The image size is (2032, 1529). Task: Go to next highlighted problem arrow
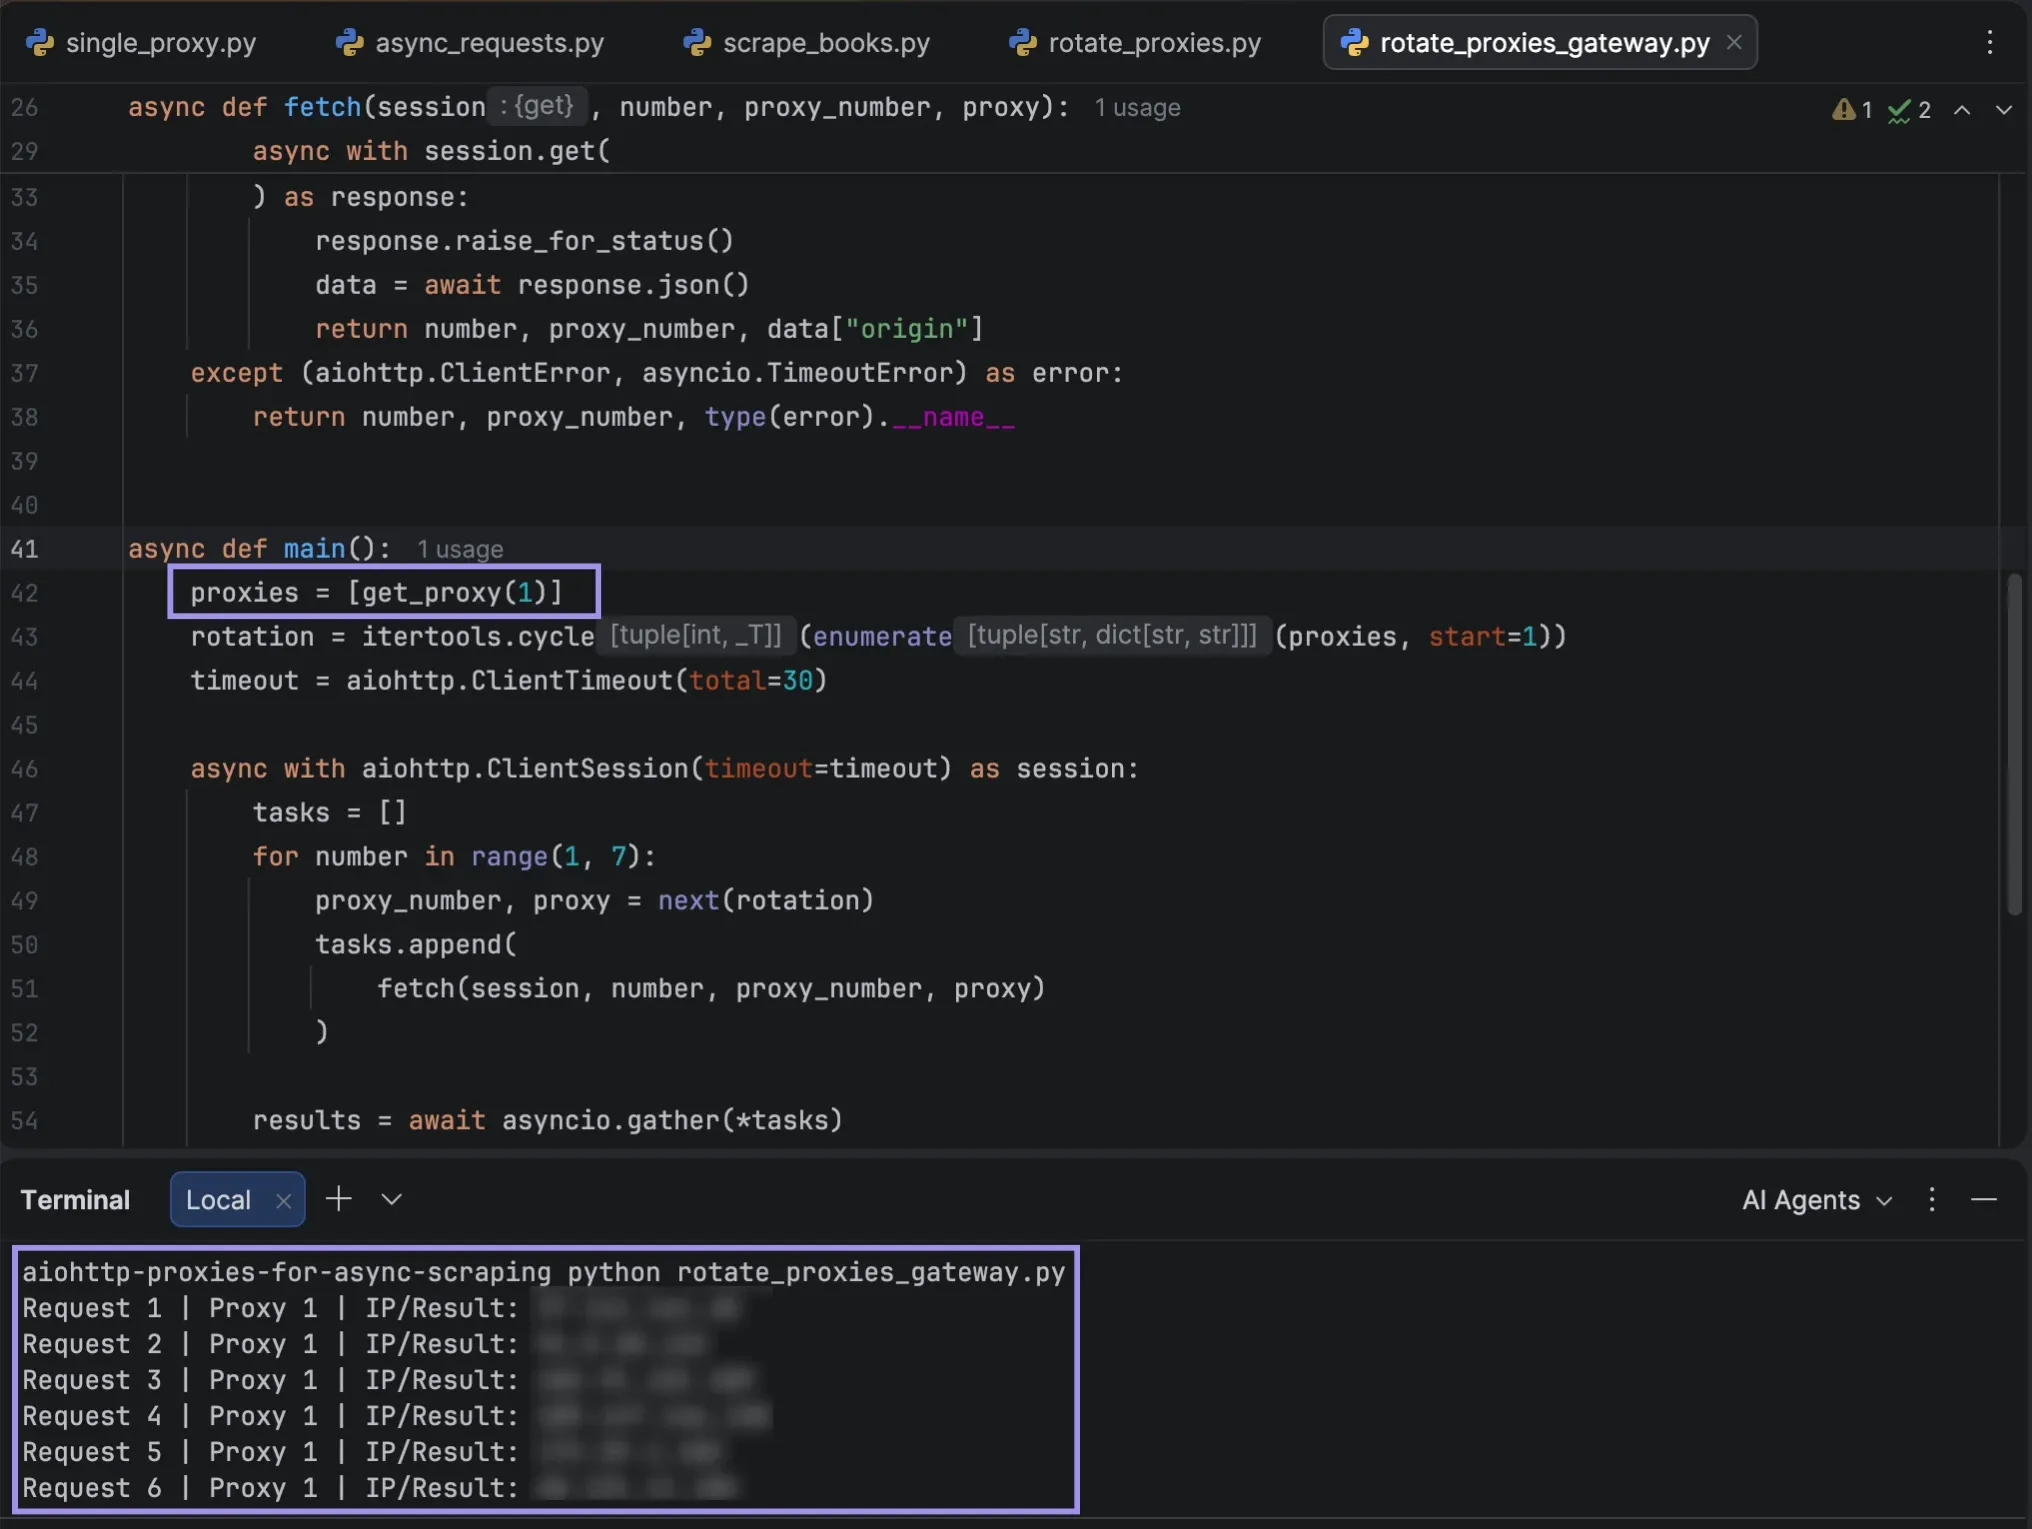2004,110
